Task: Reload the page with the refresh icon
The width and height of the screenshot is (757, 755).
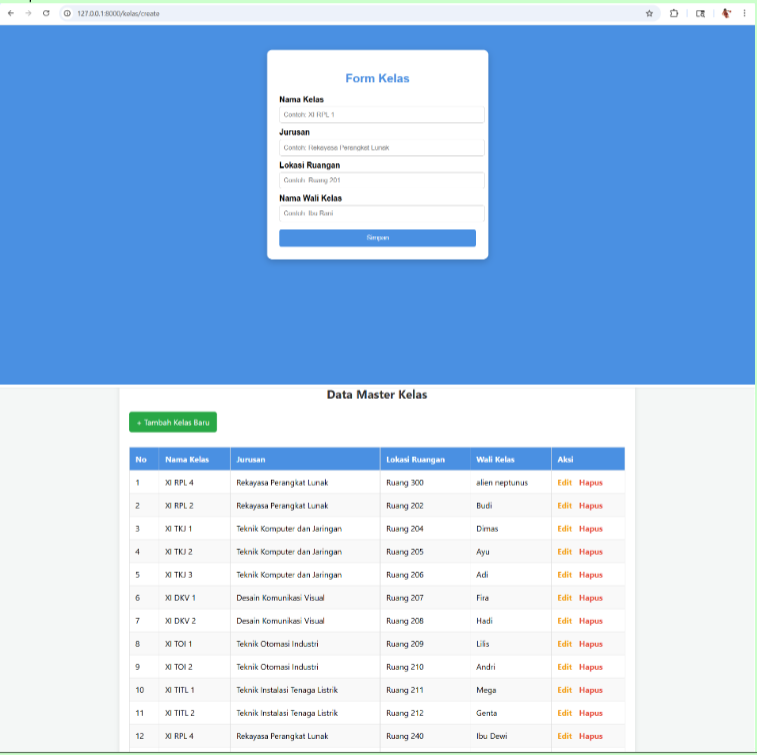Action: pos(46,14)
